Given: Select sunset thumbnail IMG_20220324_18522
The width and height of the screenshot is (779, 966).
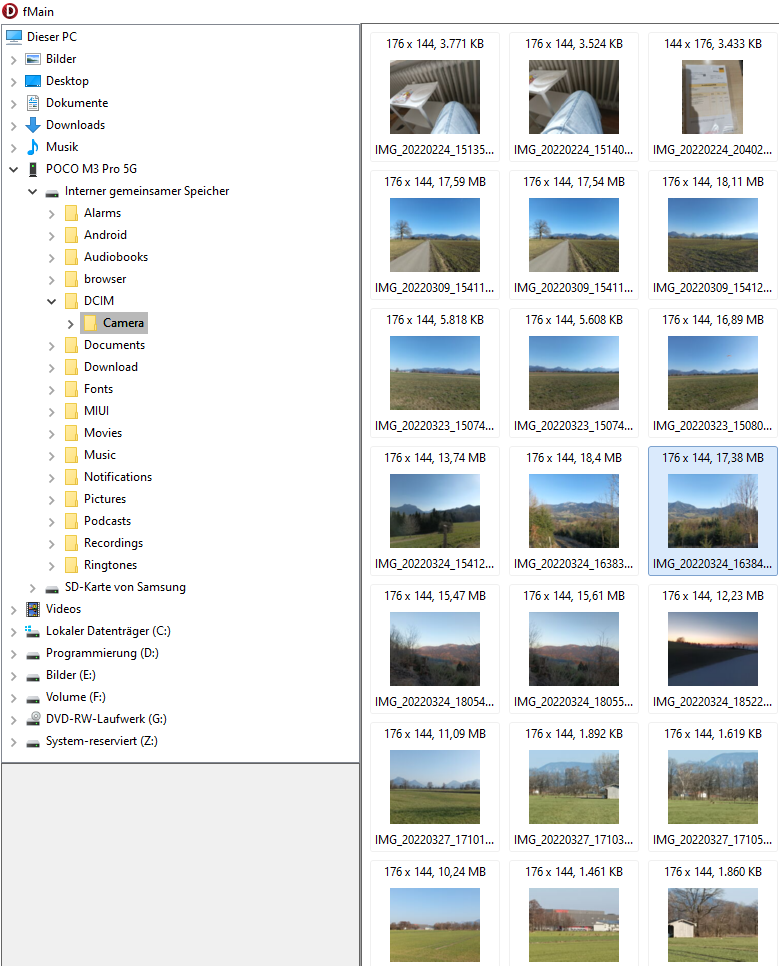Looking at the screenshot, I should (712, 649).
